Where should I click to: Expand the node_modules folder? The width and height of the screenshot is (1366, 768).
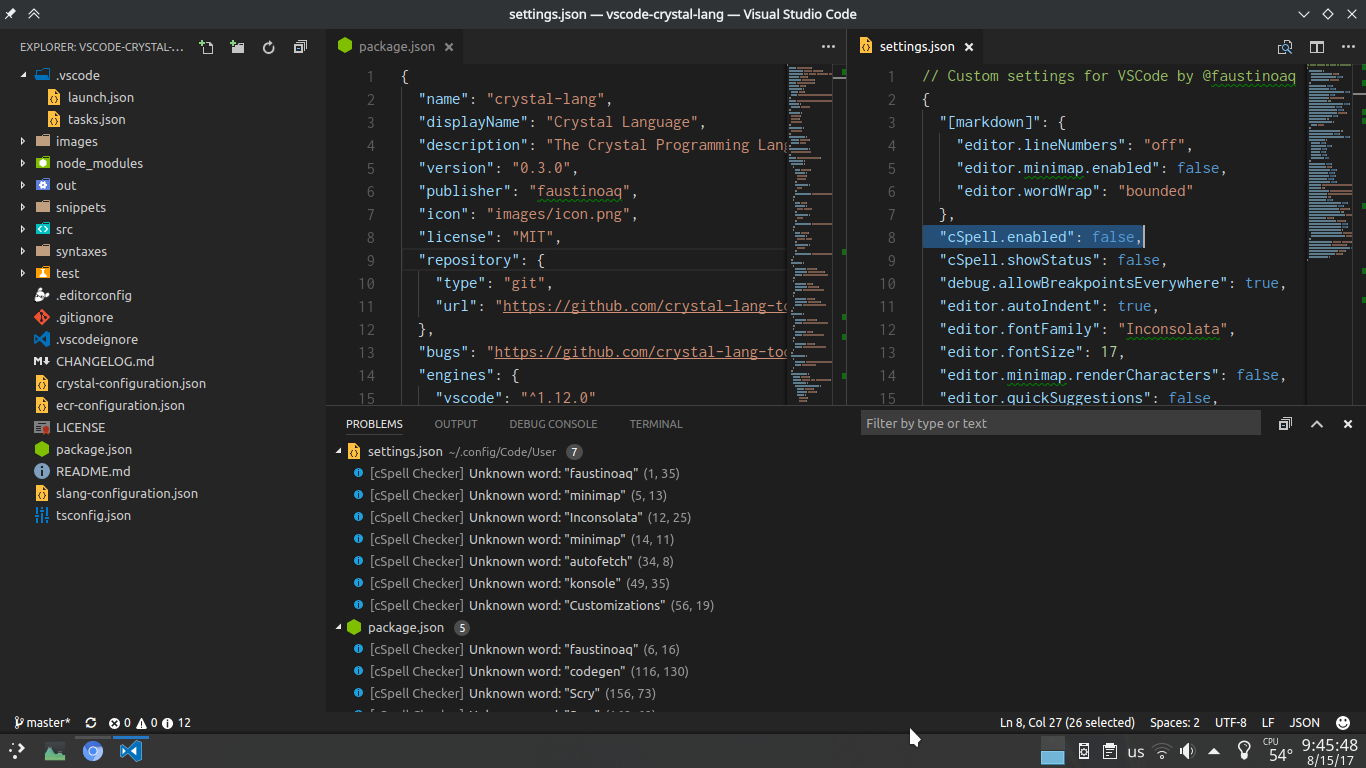click(23, 163)
